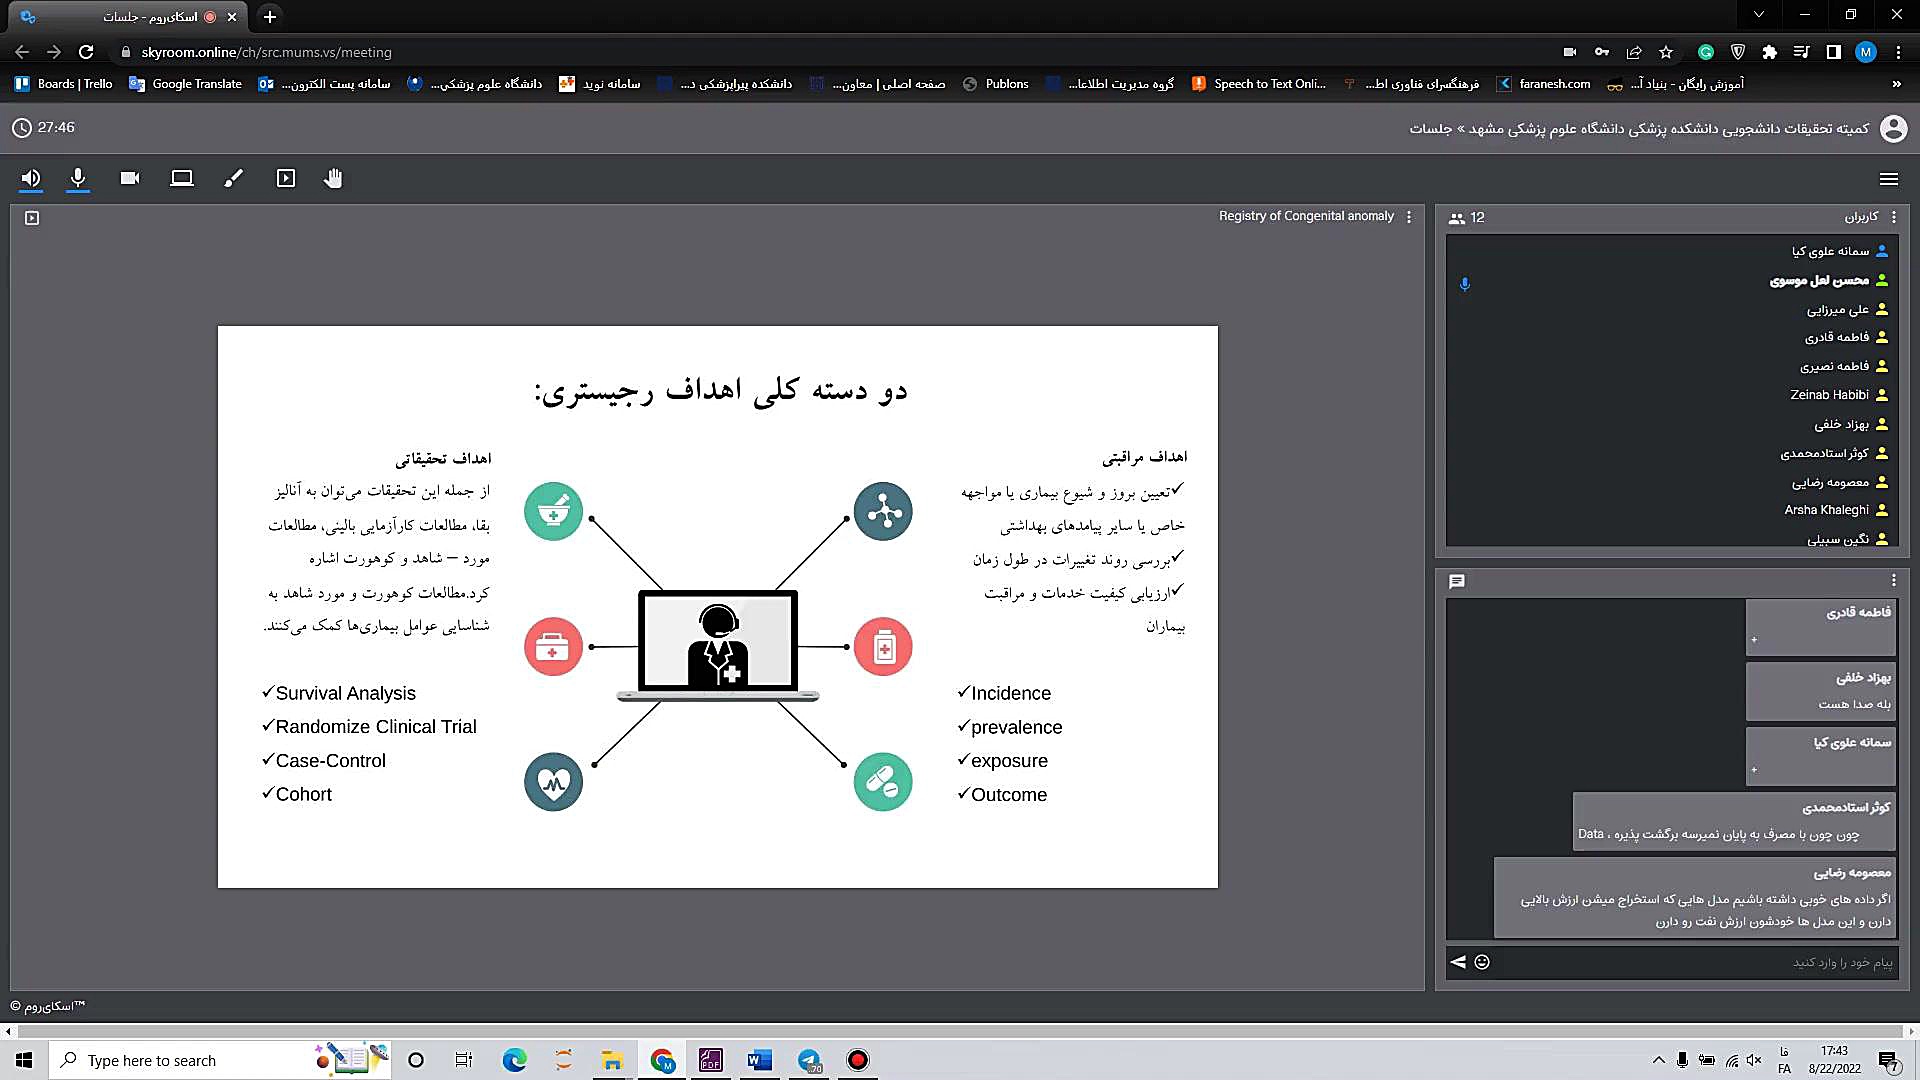The height and width of the screenshot is (1080, 1920).
Task: Select the whiteboard brush icon
Action: (x=233, y=178)
